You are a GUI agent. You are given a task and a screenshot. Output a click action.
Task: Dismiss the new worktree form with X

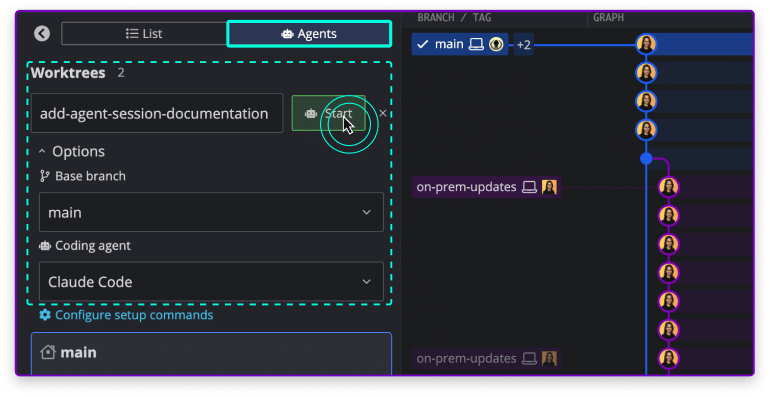tap(383, 113)
